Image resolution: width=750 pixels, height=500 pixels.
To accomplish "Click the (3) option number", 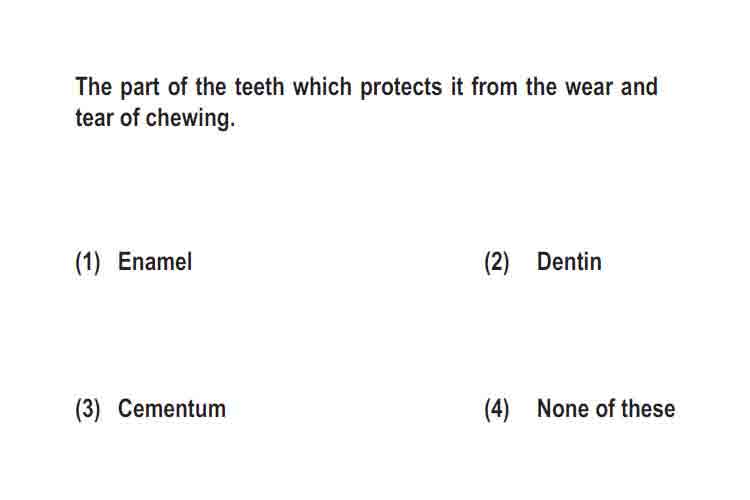I will (x=88, y=409).
